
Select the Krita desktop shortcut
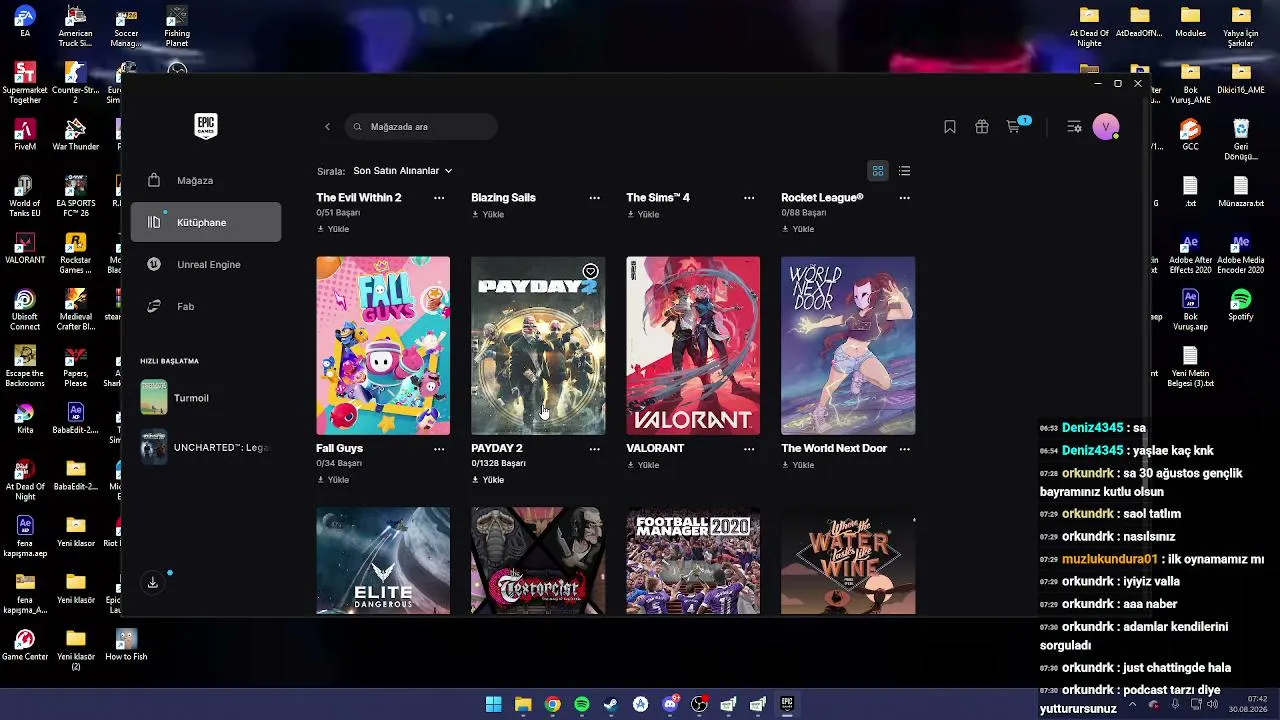pos(25,418)
